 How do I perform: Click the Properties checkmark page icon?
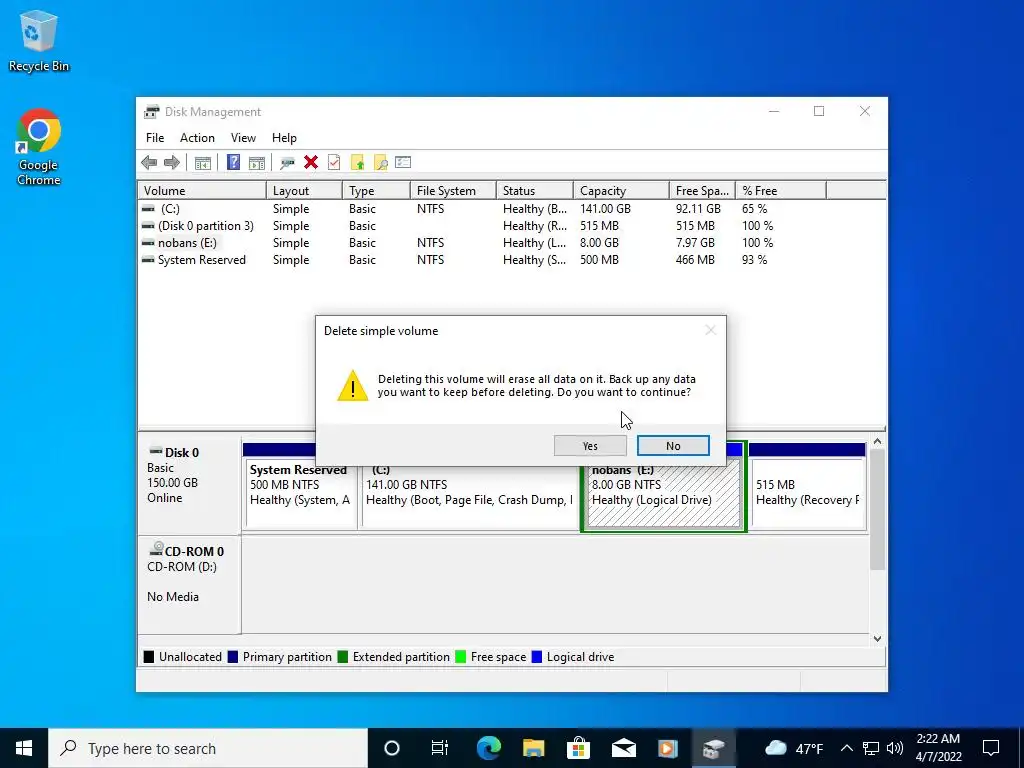coord(334,162)
